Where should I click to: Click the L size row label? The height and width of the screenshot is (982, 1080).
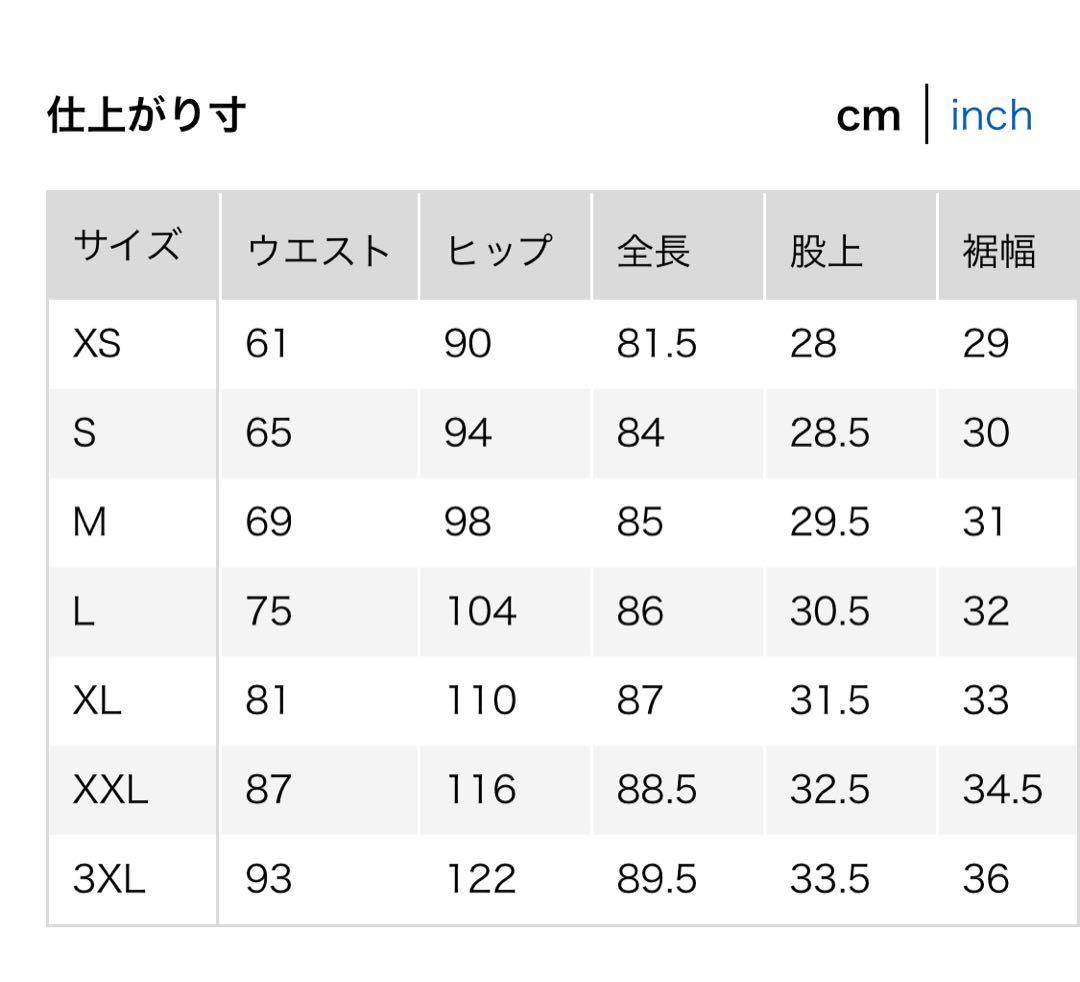(x=84, y=612)
